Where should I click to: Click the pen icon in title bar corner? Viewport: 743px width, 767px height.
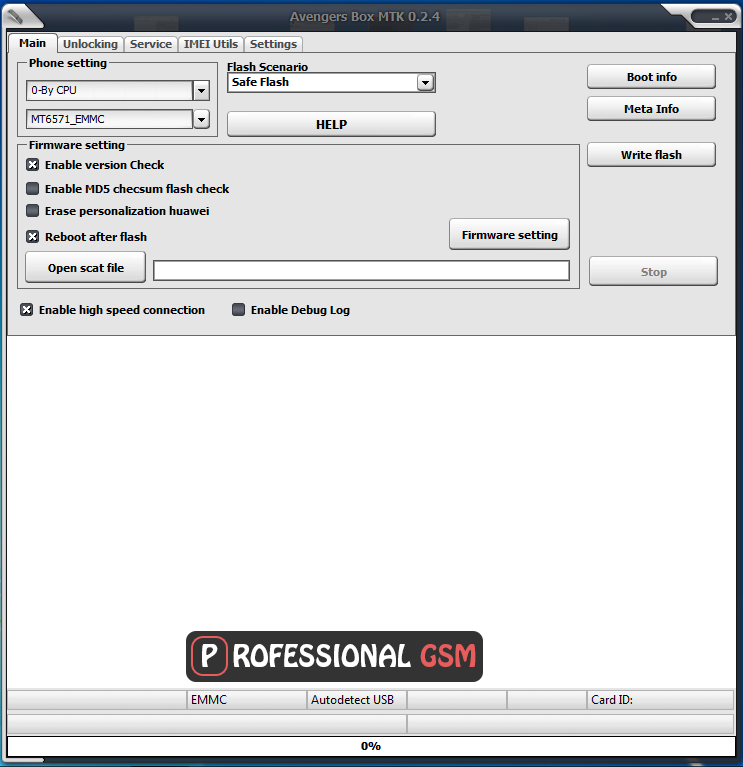coord(16,17)
